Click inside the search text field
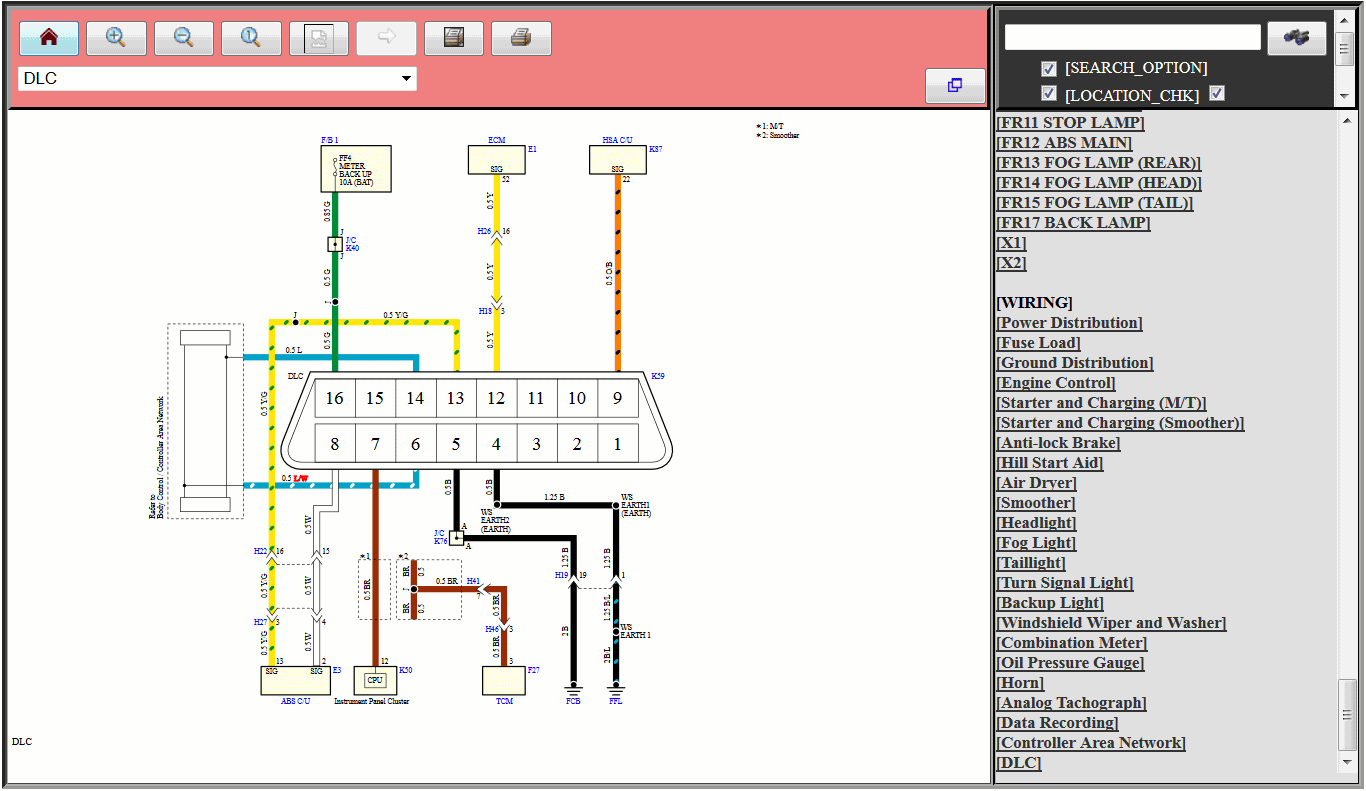This screenshot has height=791, width=1366. click(1132, 37)
